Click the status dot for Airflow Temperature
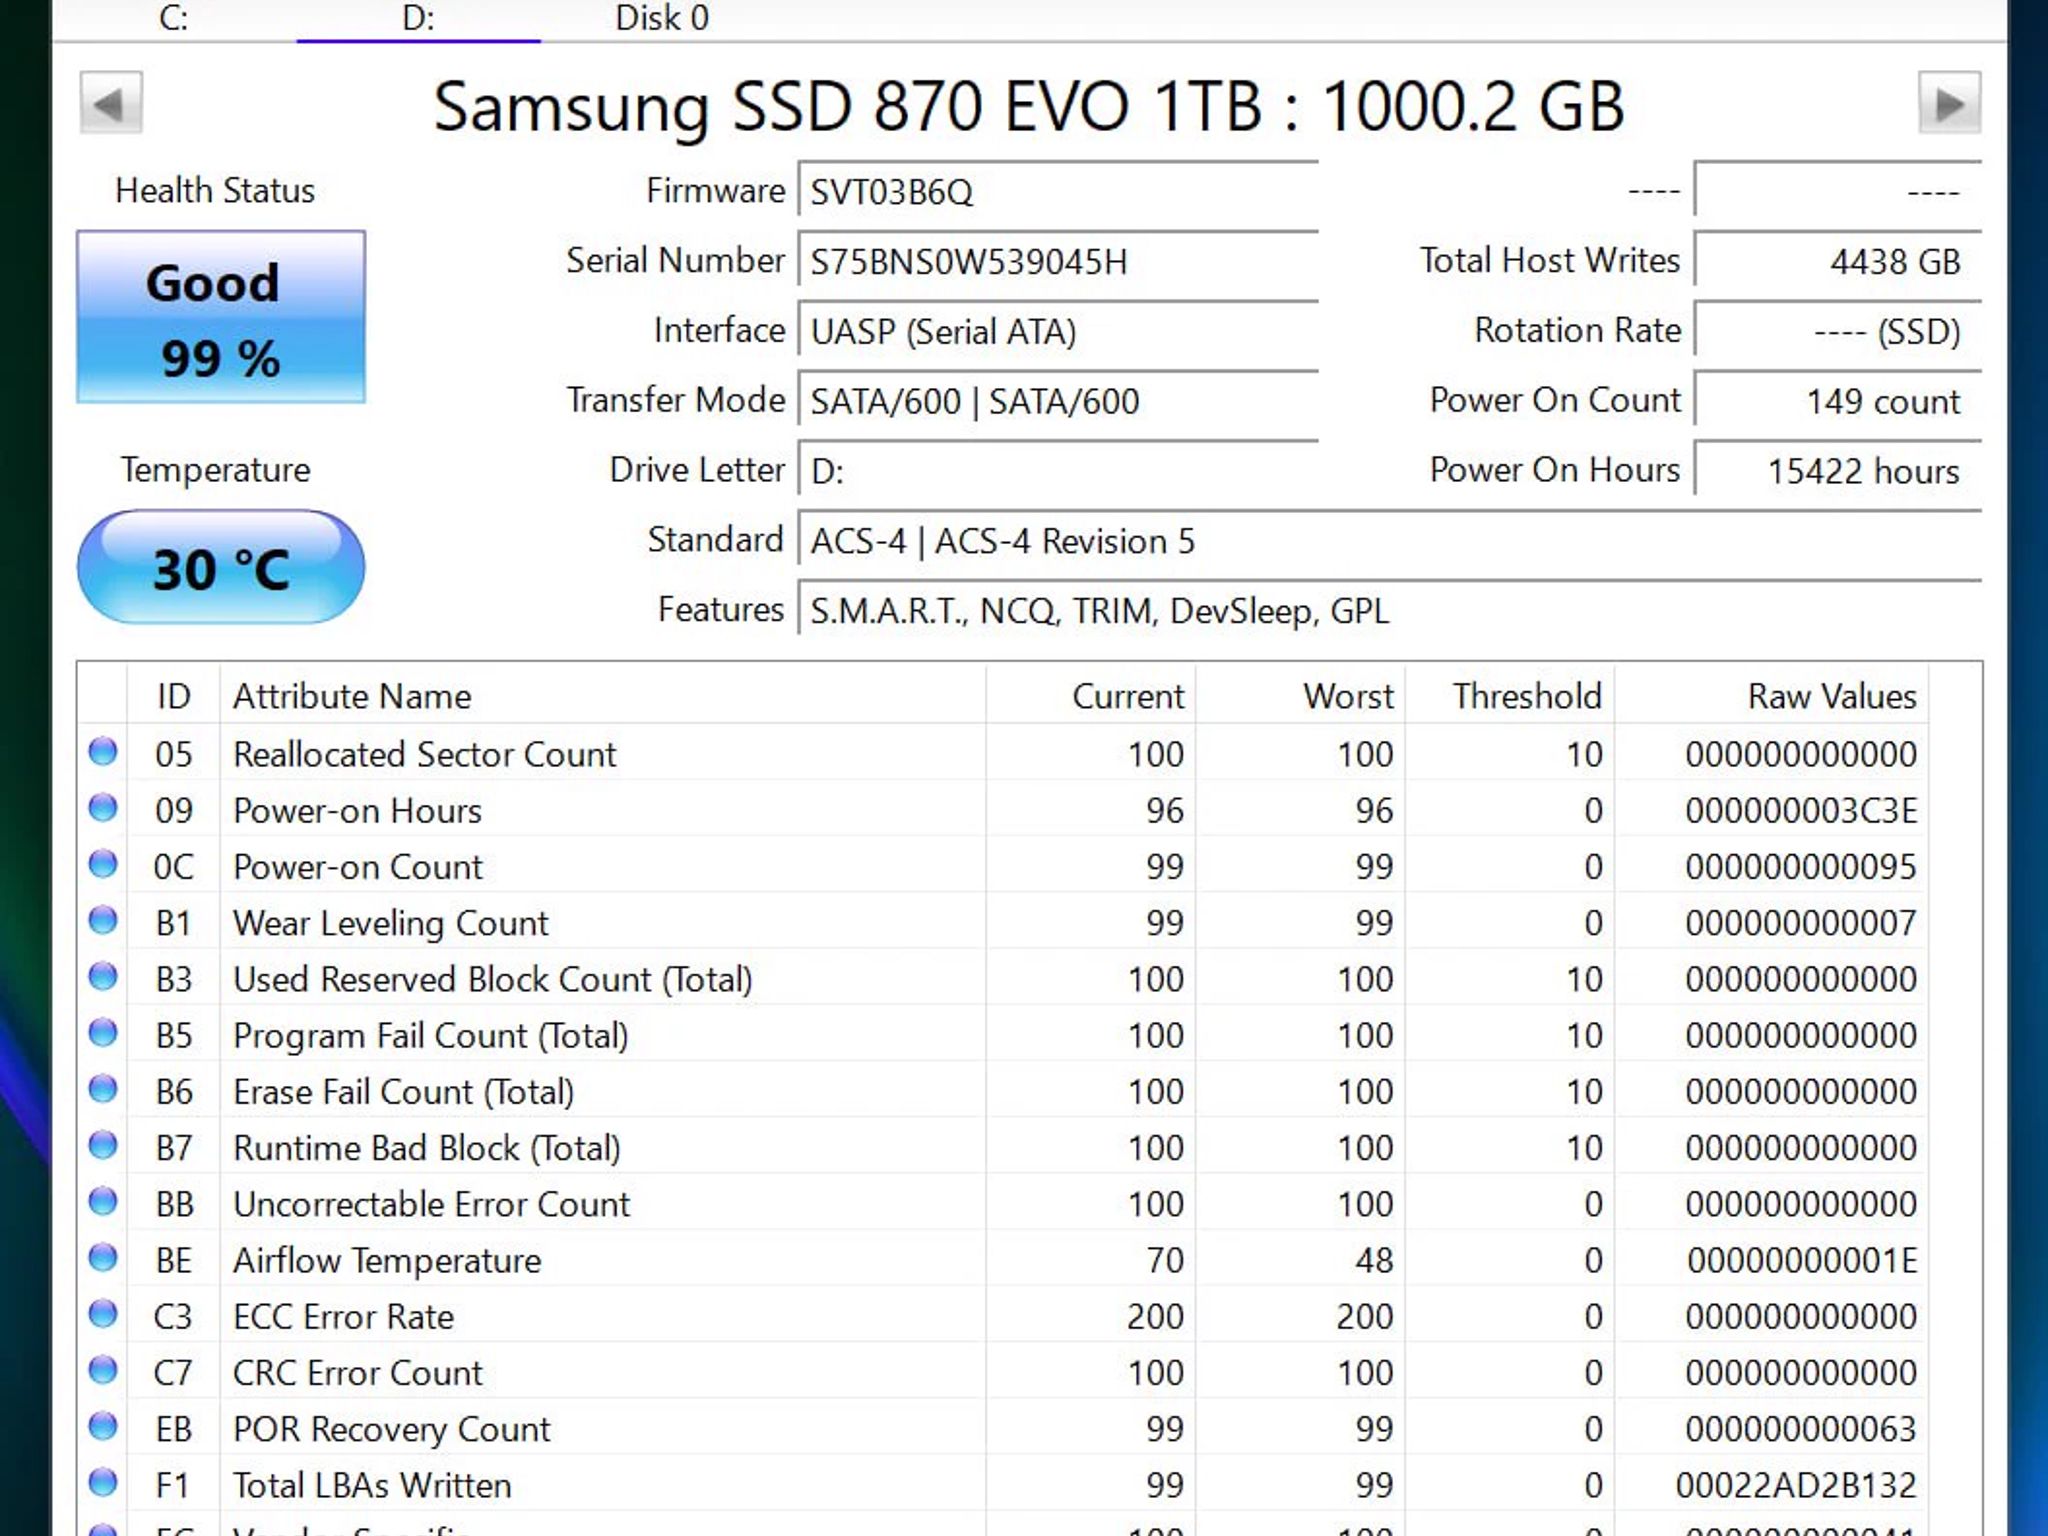Screen dimensions: 2048x1536 click(103, 1257)
